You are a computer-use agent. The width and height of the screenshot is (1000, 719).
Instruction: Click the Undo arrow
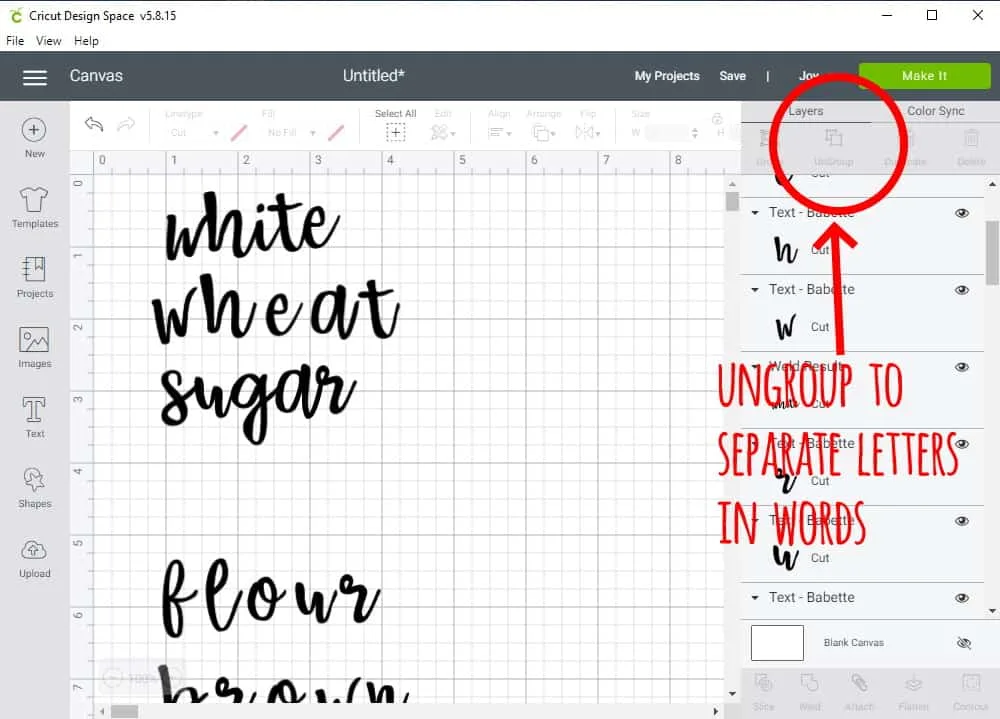(x=94, y=124)
